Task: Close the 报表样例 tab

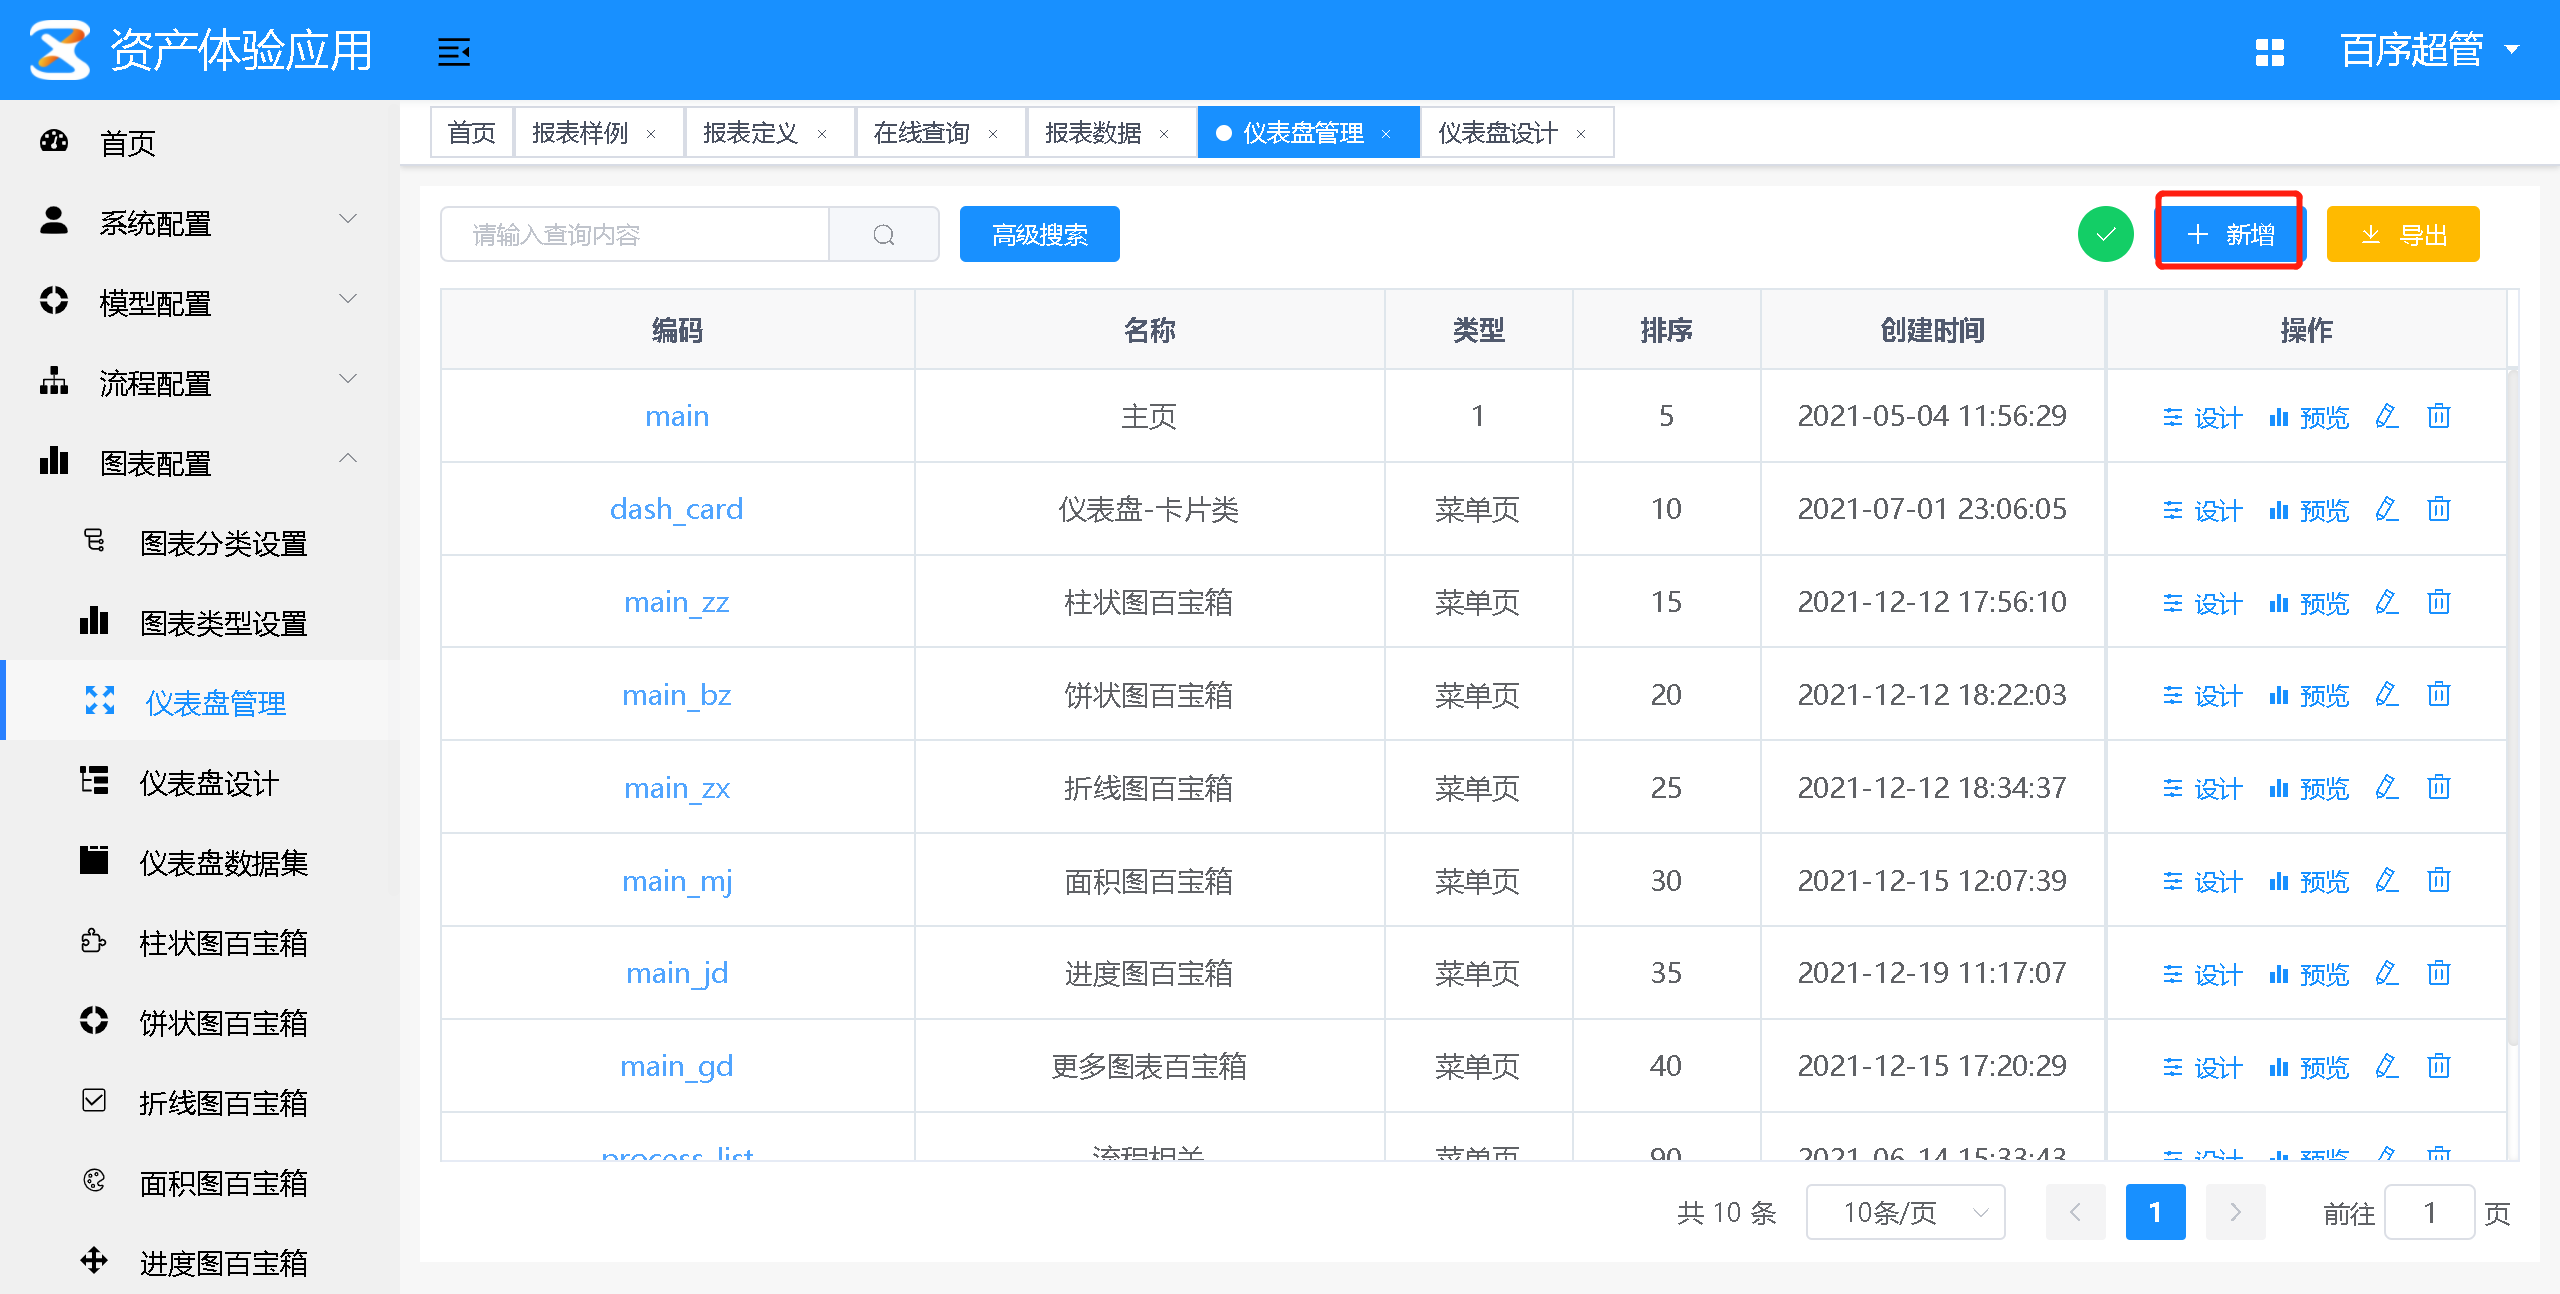Action: pos(651,134)
